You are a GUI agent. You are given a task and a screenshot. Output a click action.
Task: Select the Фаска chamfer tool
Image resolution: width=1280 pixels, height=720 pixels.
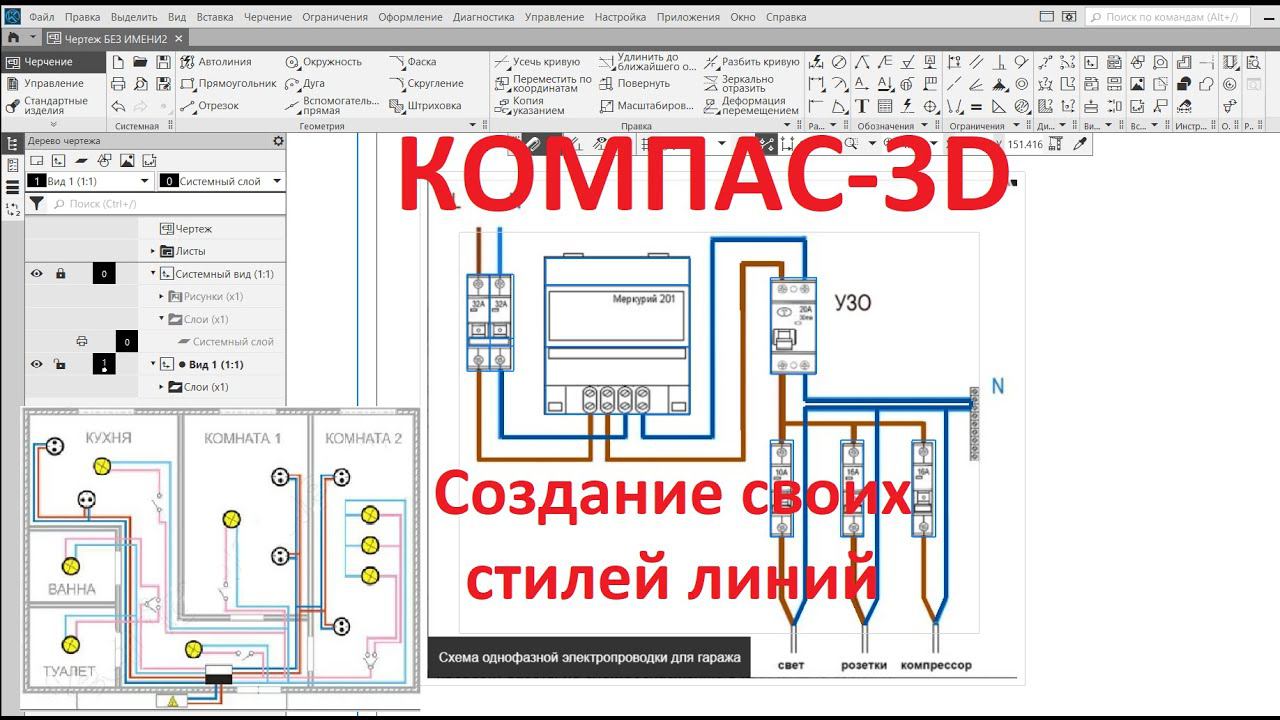click(x=413, y=62)
